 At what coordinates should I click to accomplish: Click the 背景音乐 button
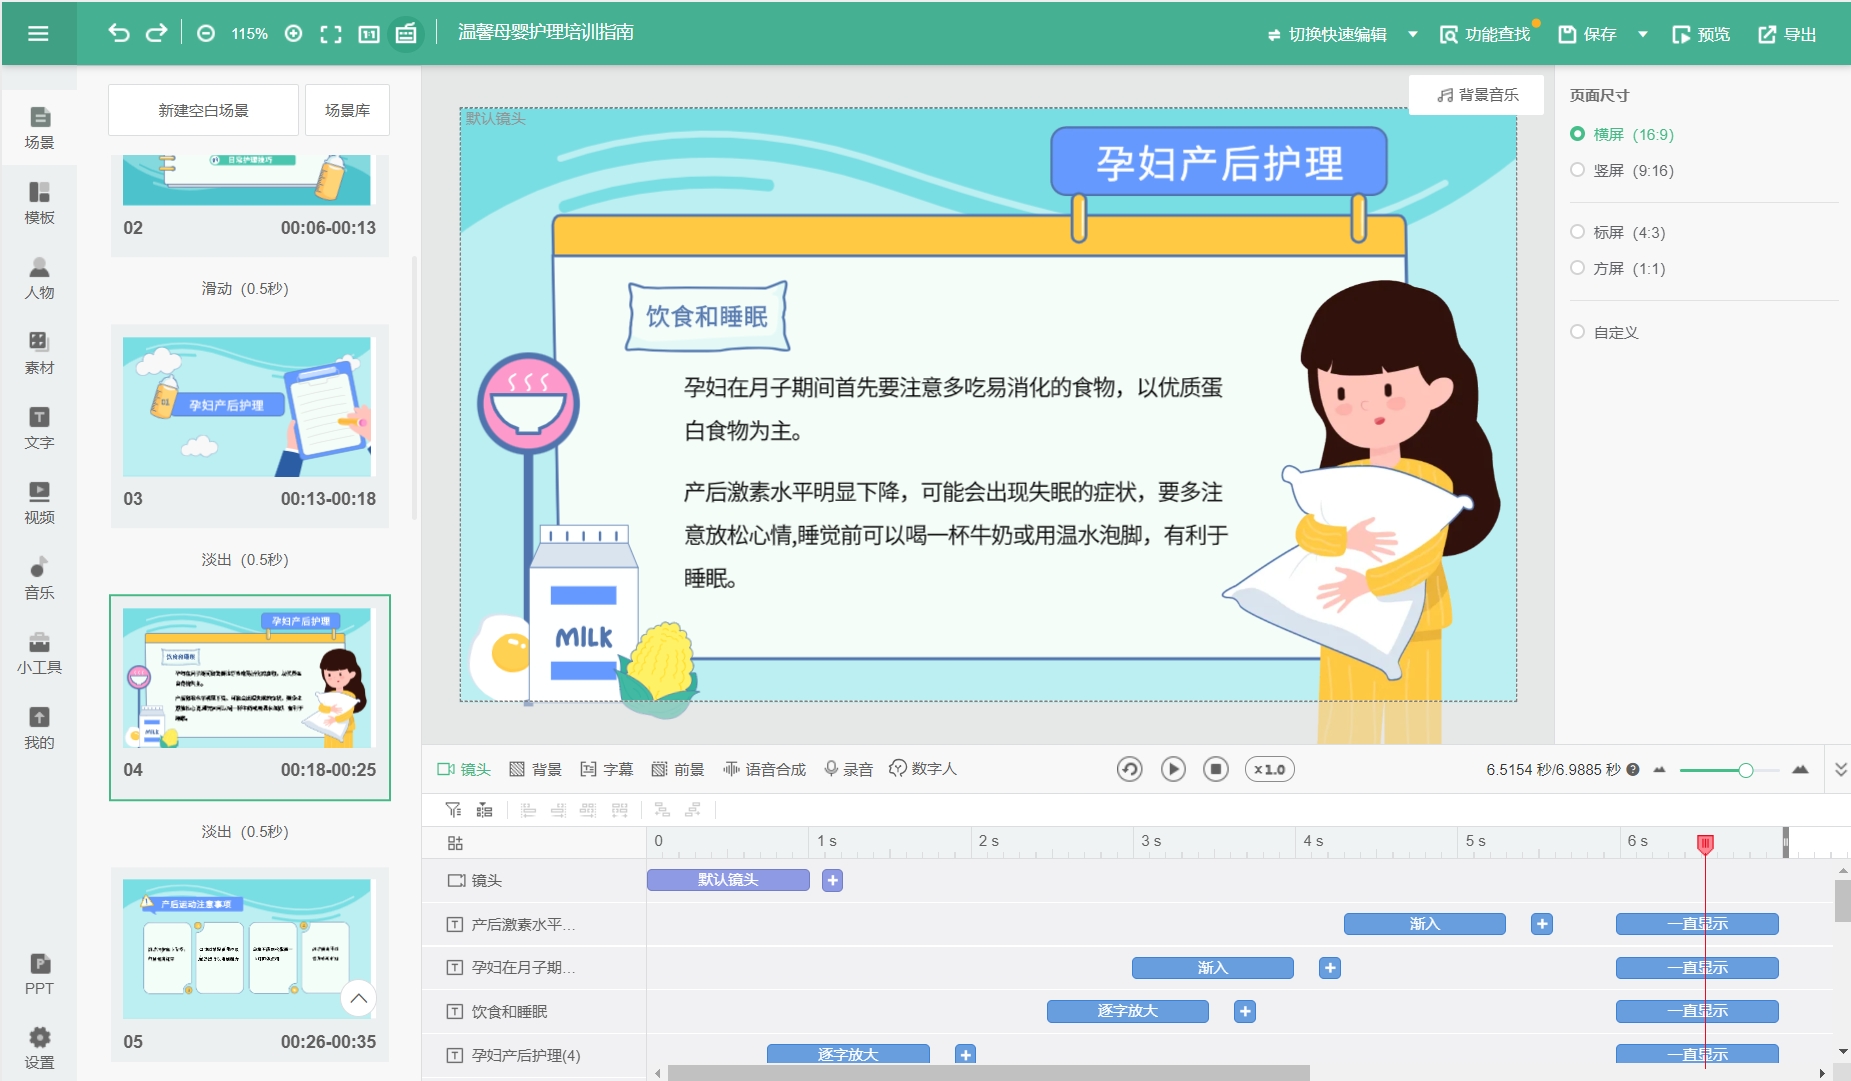[x=1477, y=95]
